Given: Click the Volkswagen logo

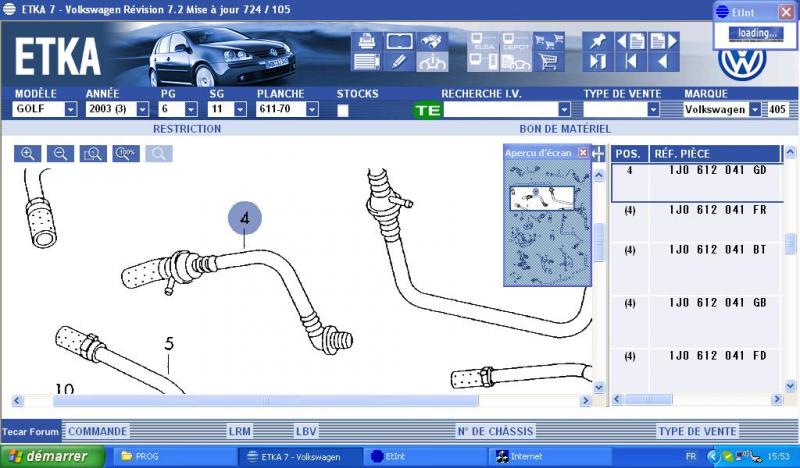Looking at the screenshot, I should [x=742, y=64].
